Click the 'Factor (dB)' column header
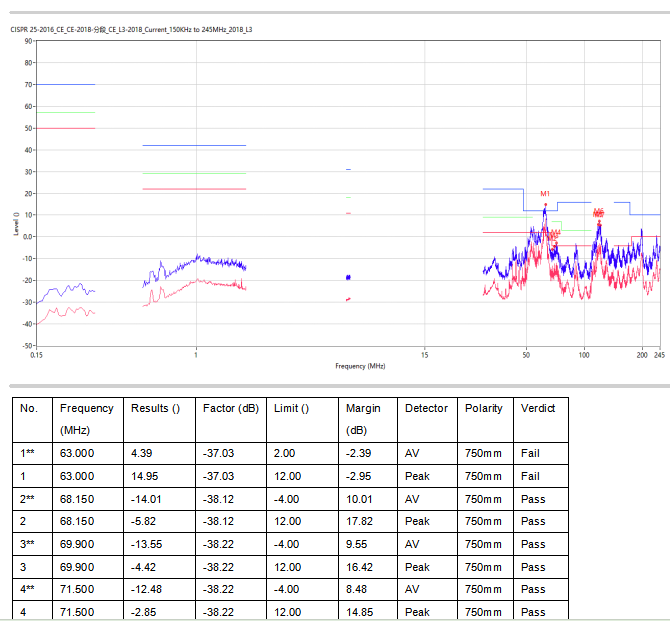The height and width of the screenshot is (621, 670). tap(231, 409)
